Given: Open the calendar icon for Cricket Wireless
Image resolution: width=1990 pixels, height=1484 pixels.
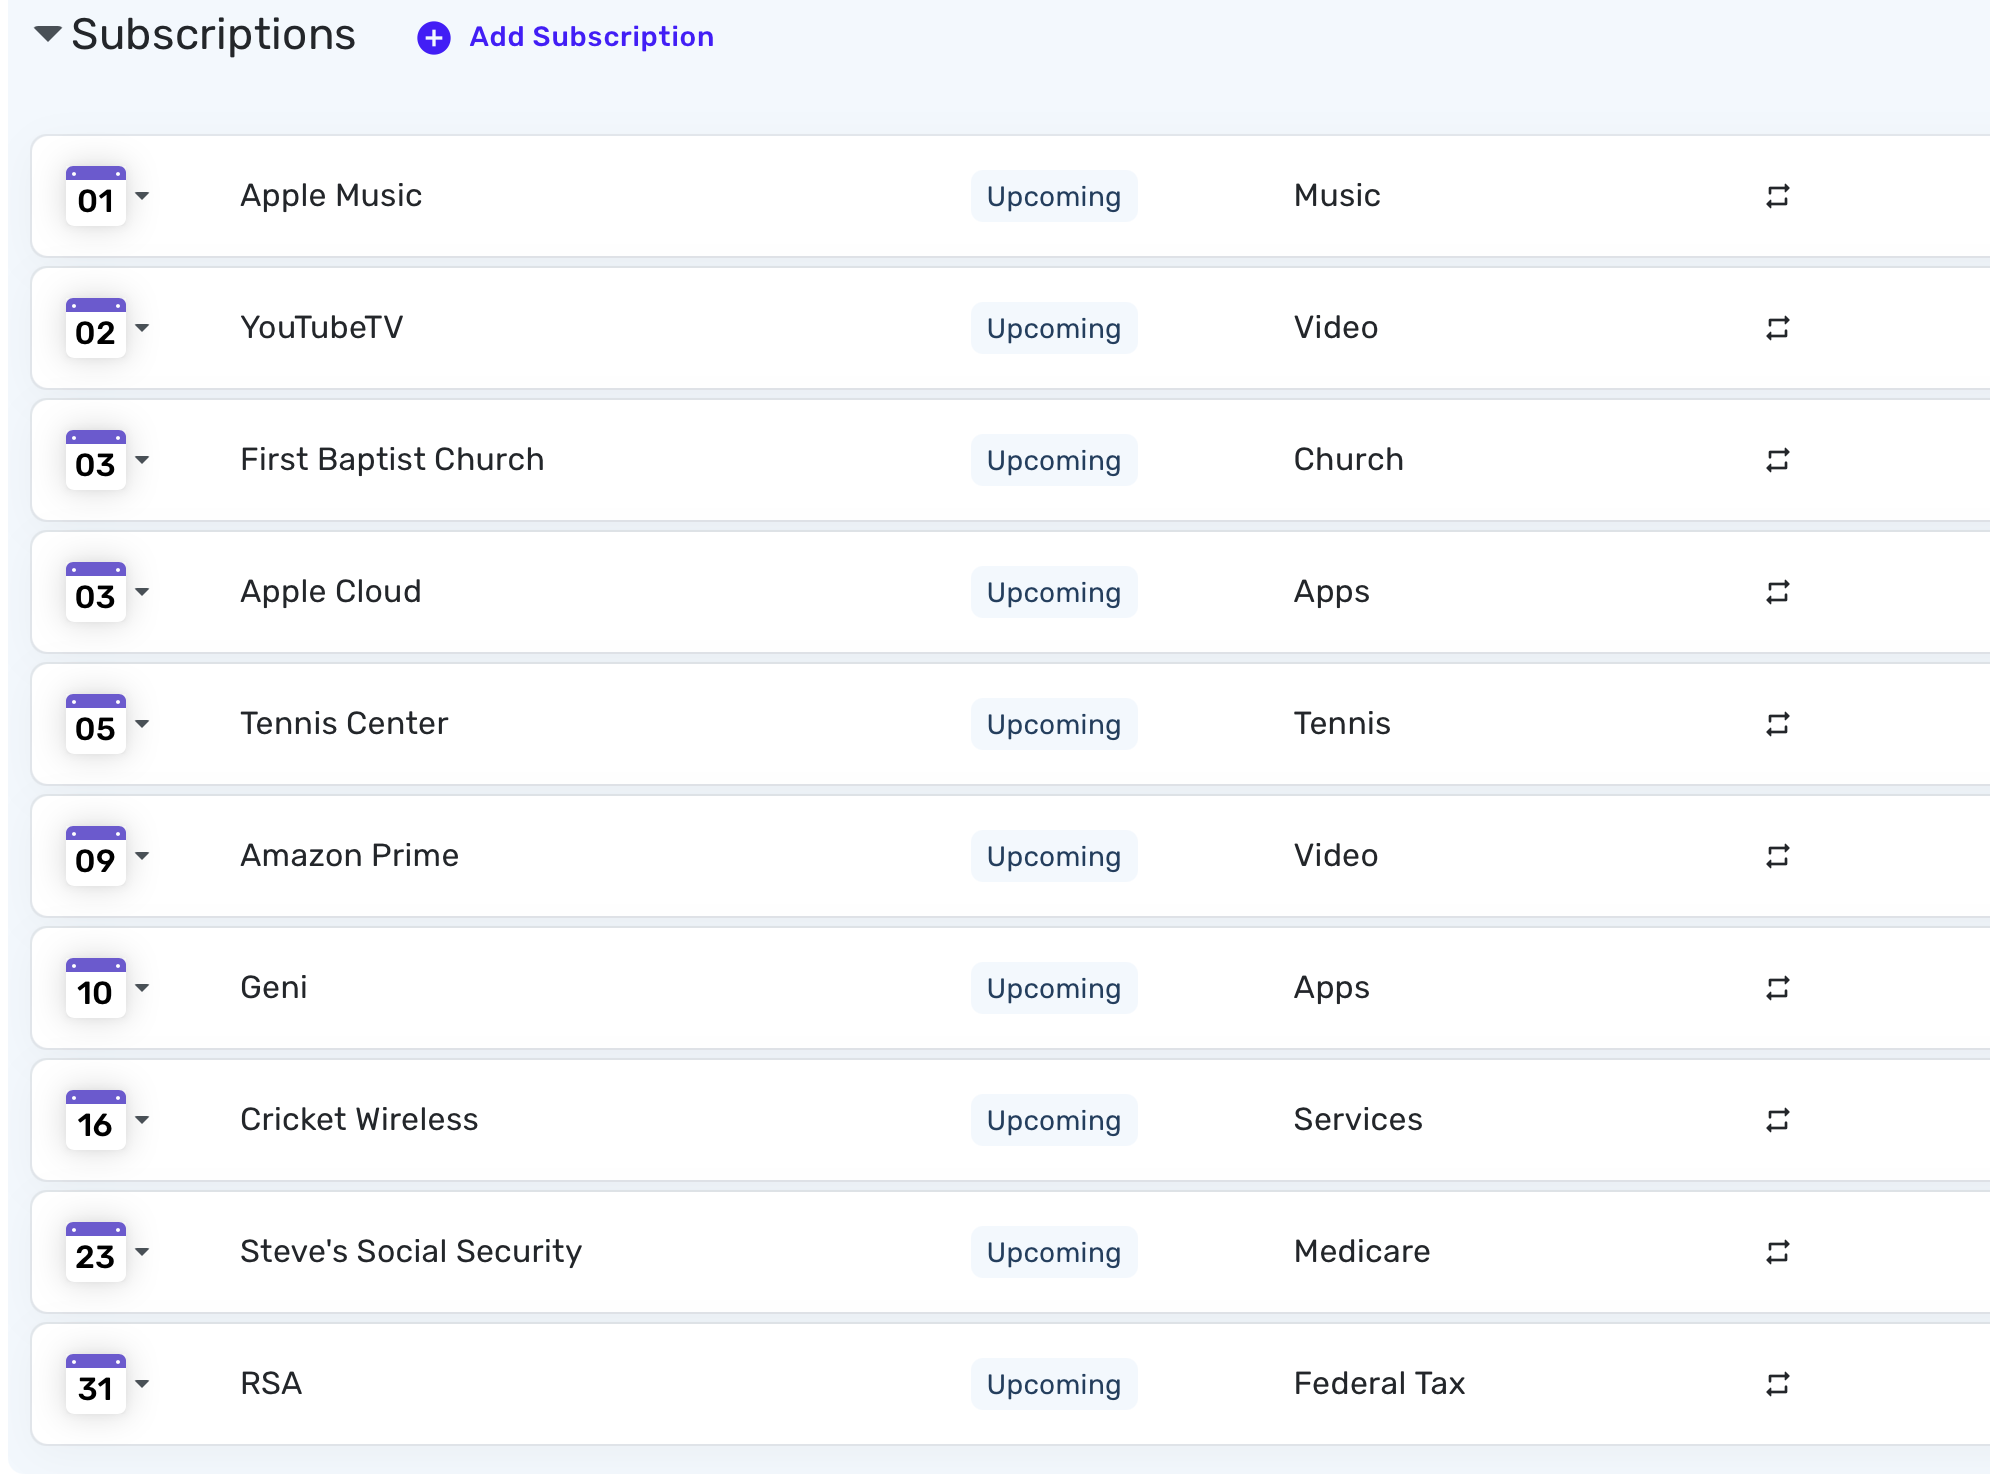Looking at the screenshot, I should click(96, 1120).
